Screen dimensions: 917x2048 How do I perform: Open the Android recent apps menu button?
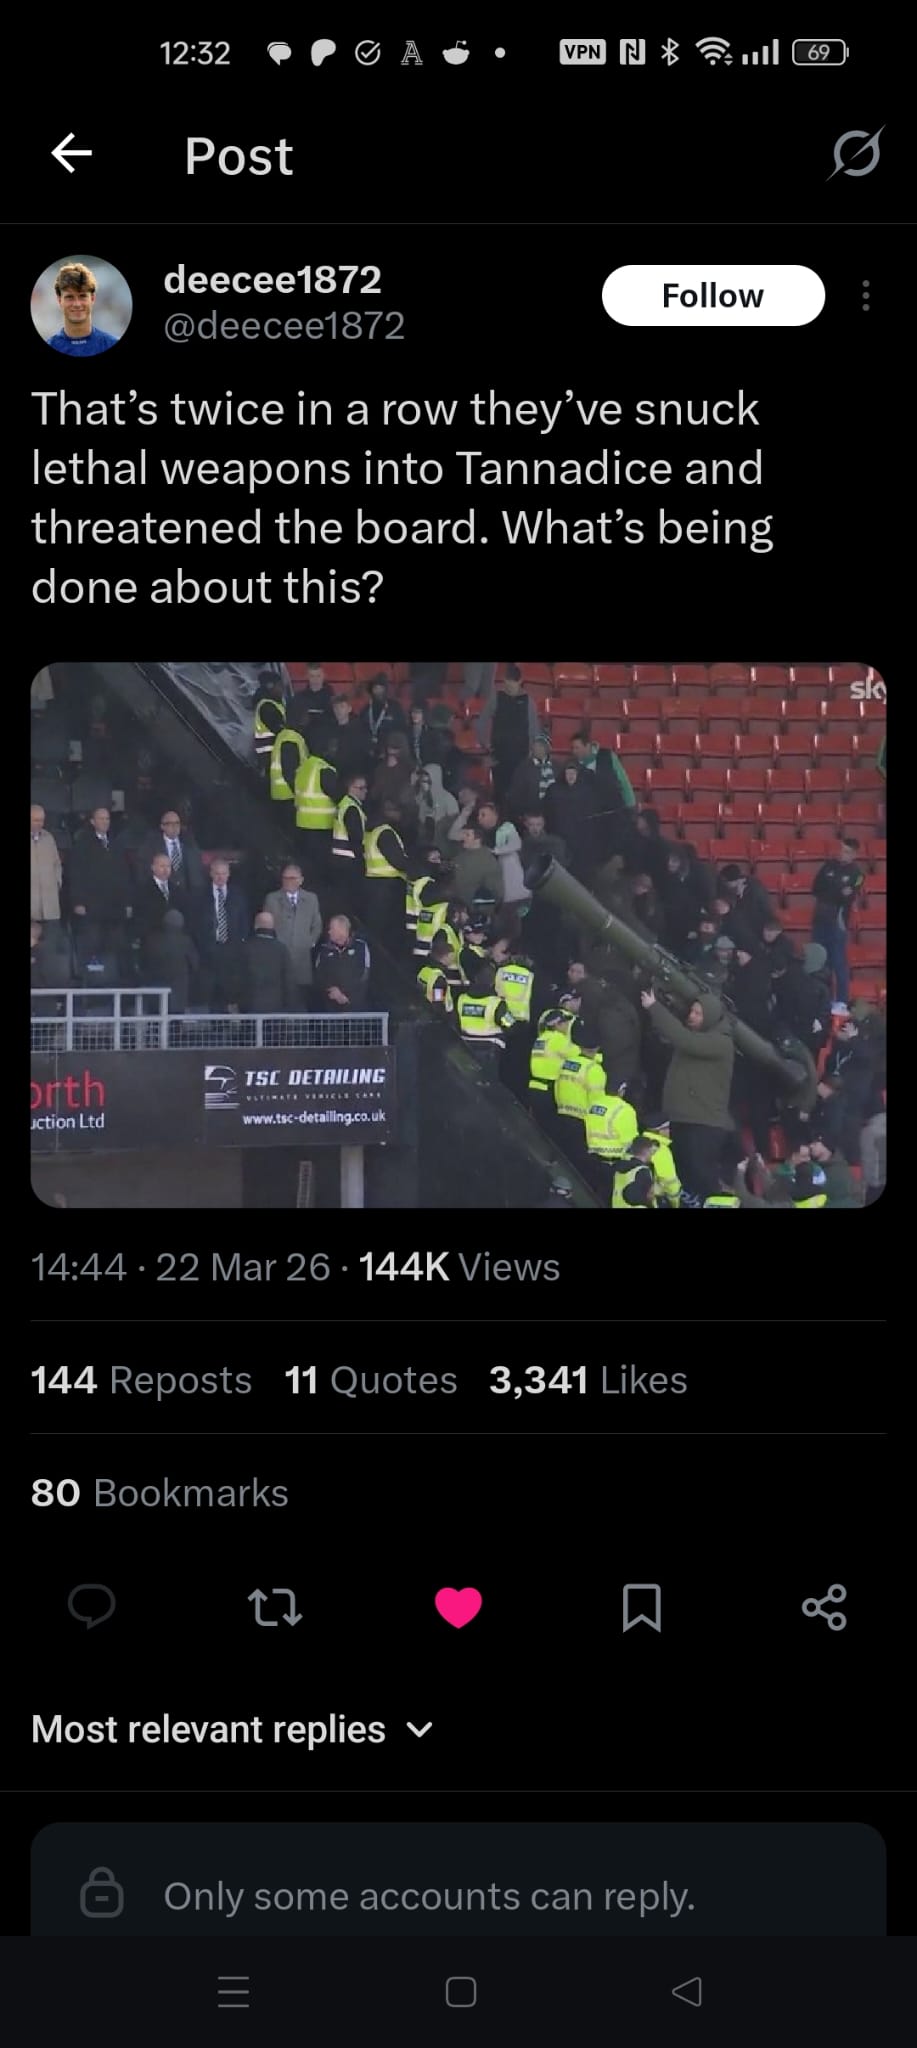coord(233,1992)
